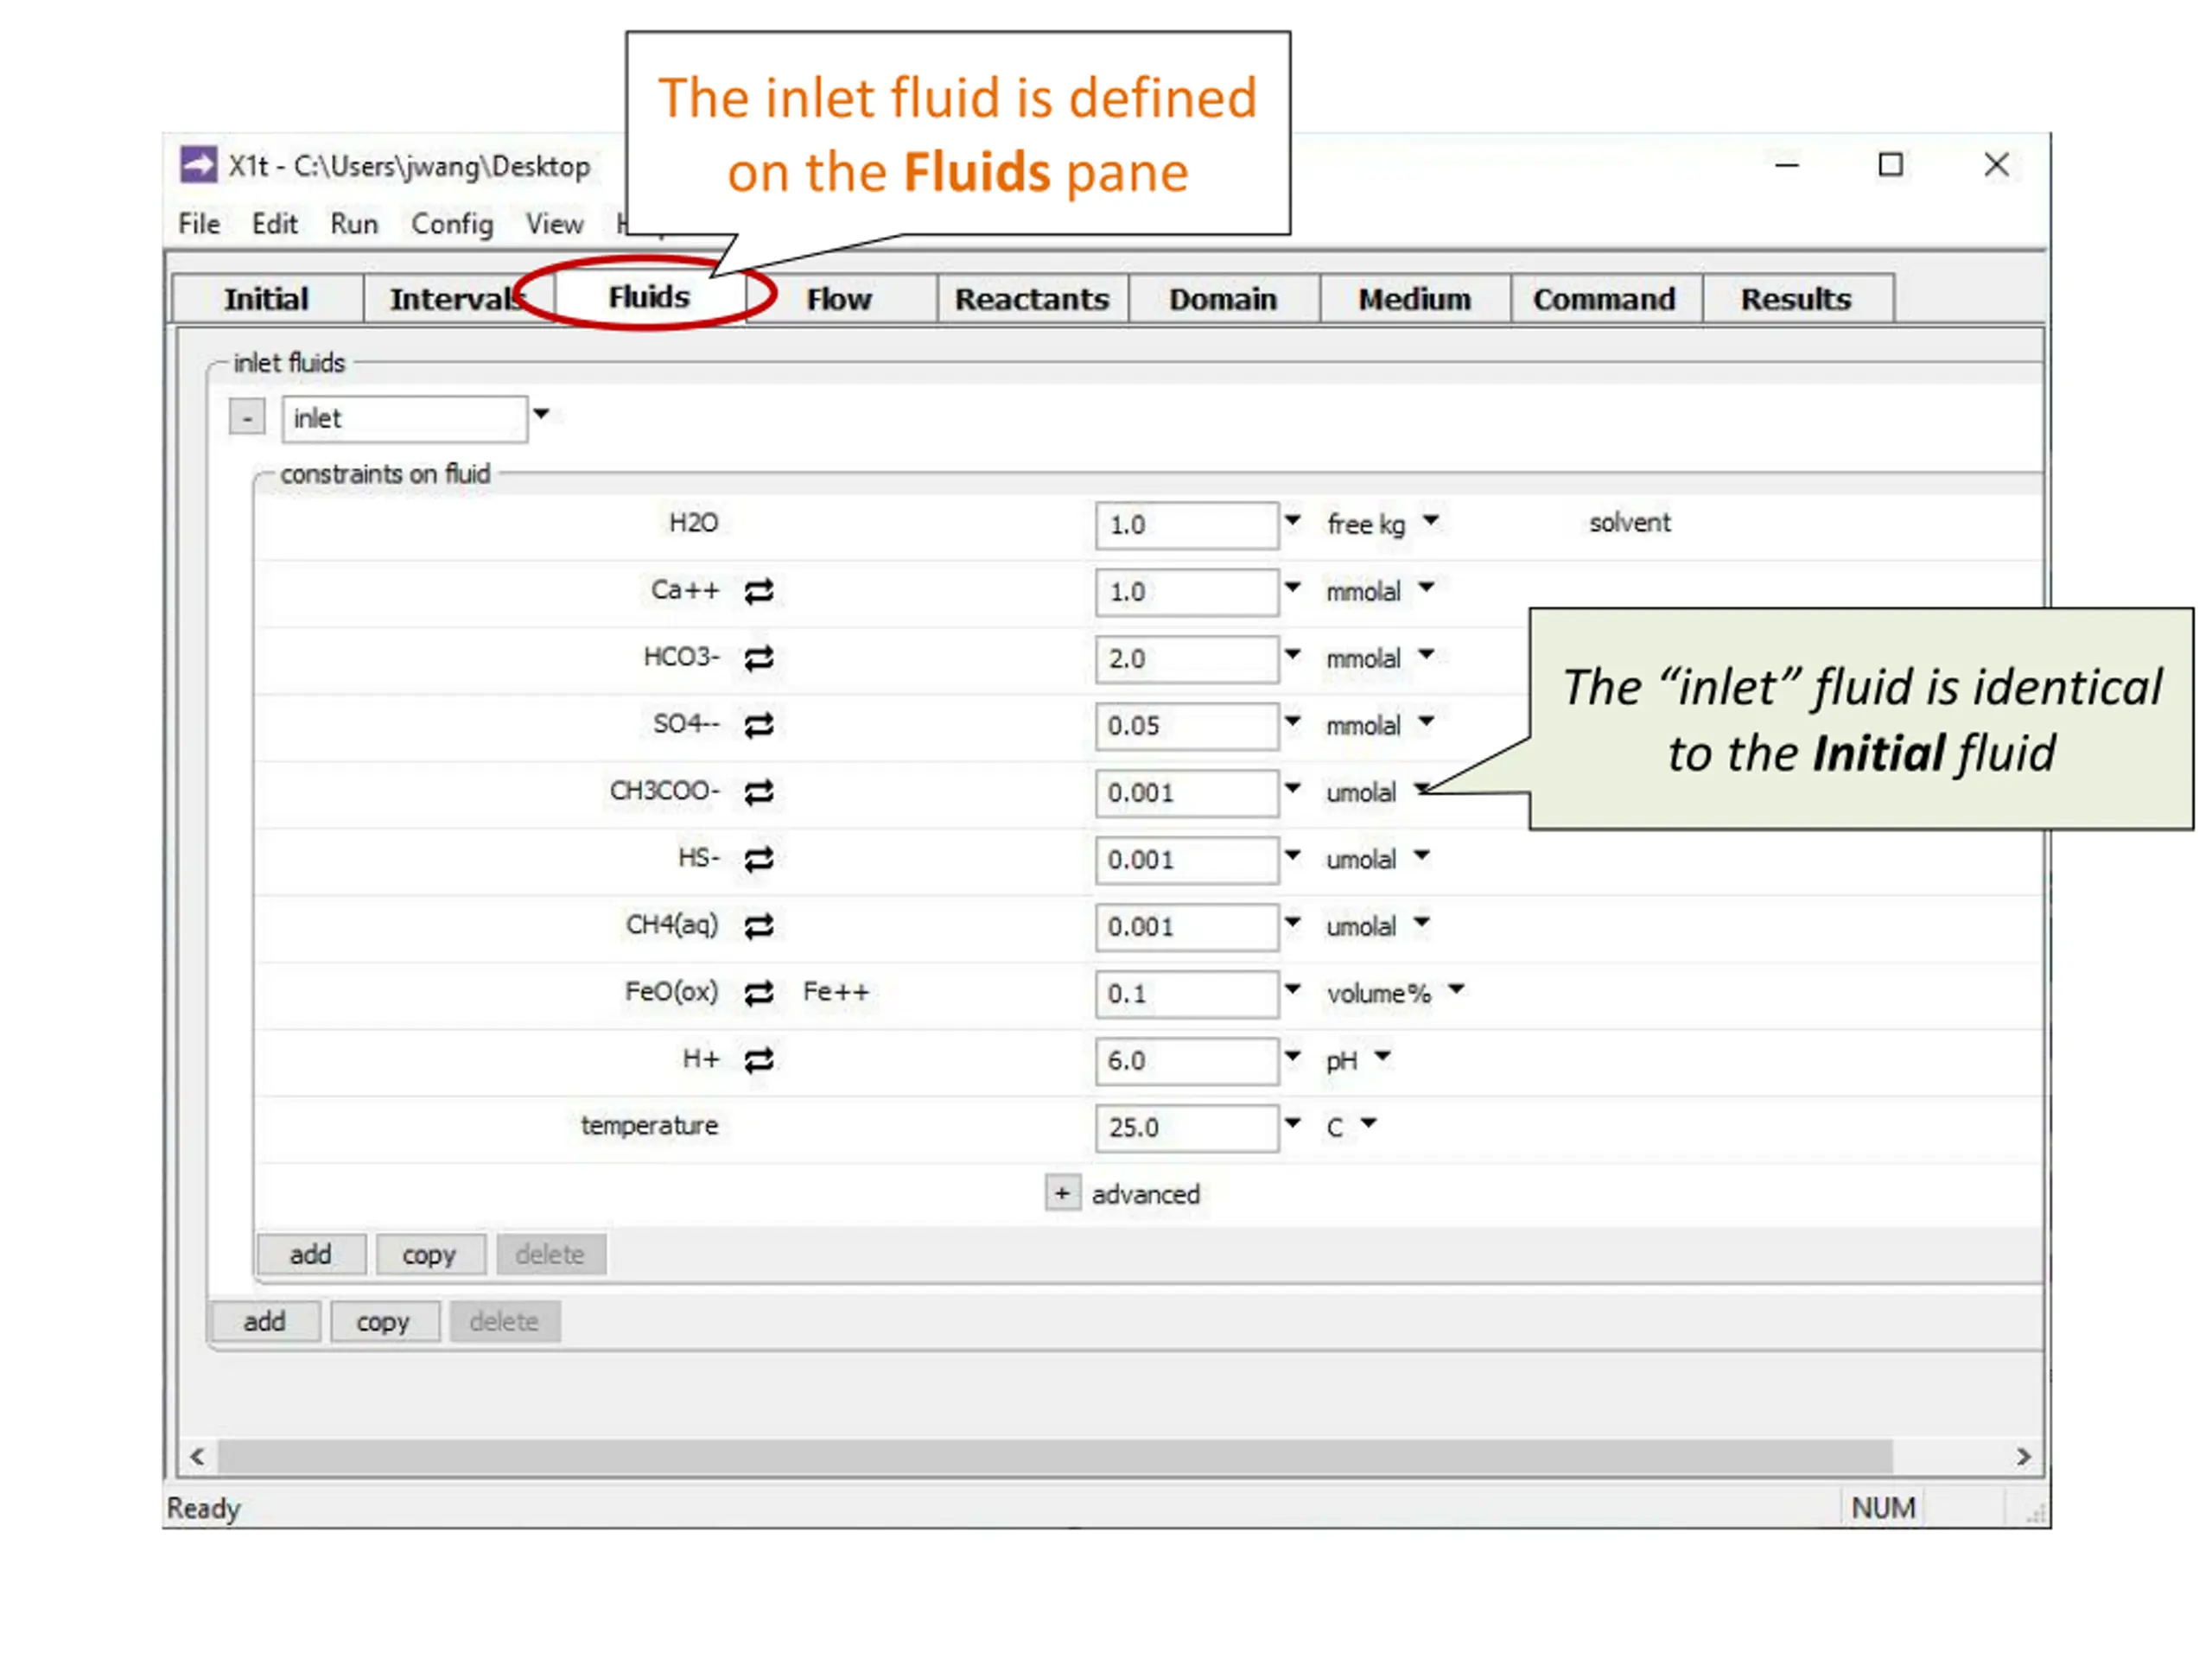Open the Ca++ value dropdown arrow
Image resolution: width=2212 pixels, height=1659 pixels.
pos(1292,588)
